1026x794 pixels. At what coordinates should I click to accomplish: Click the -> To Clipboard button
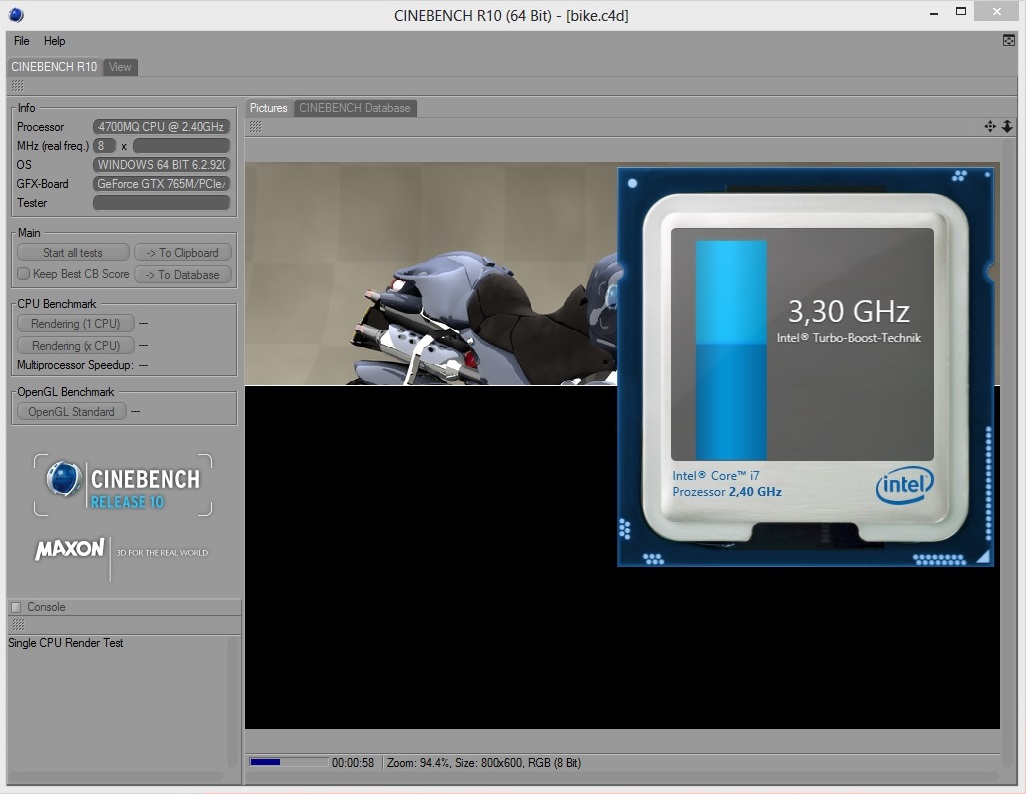pyautogui.click(x=183, y=253)
